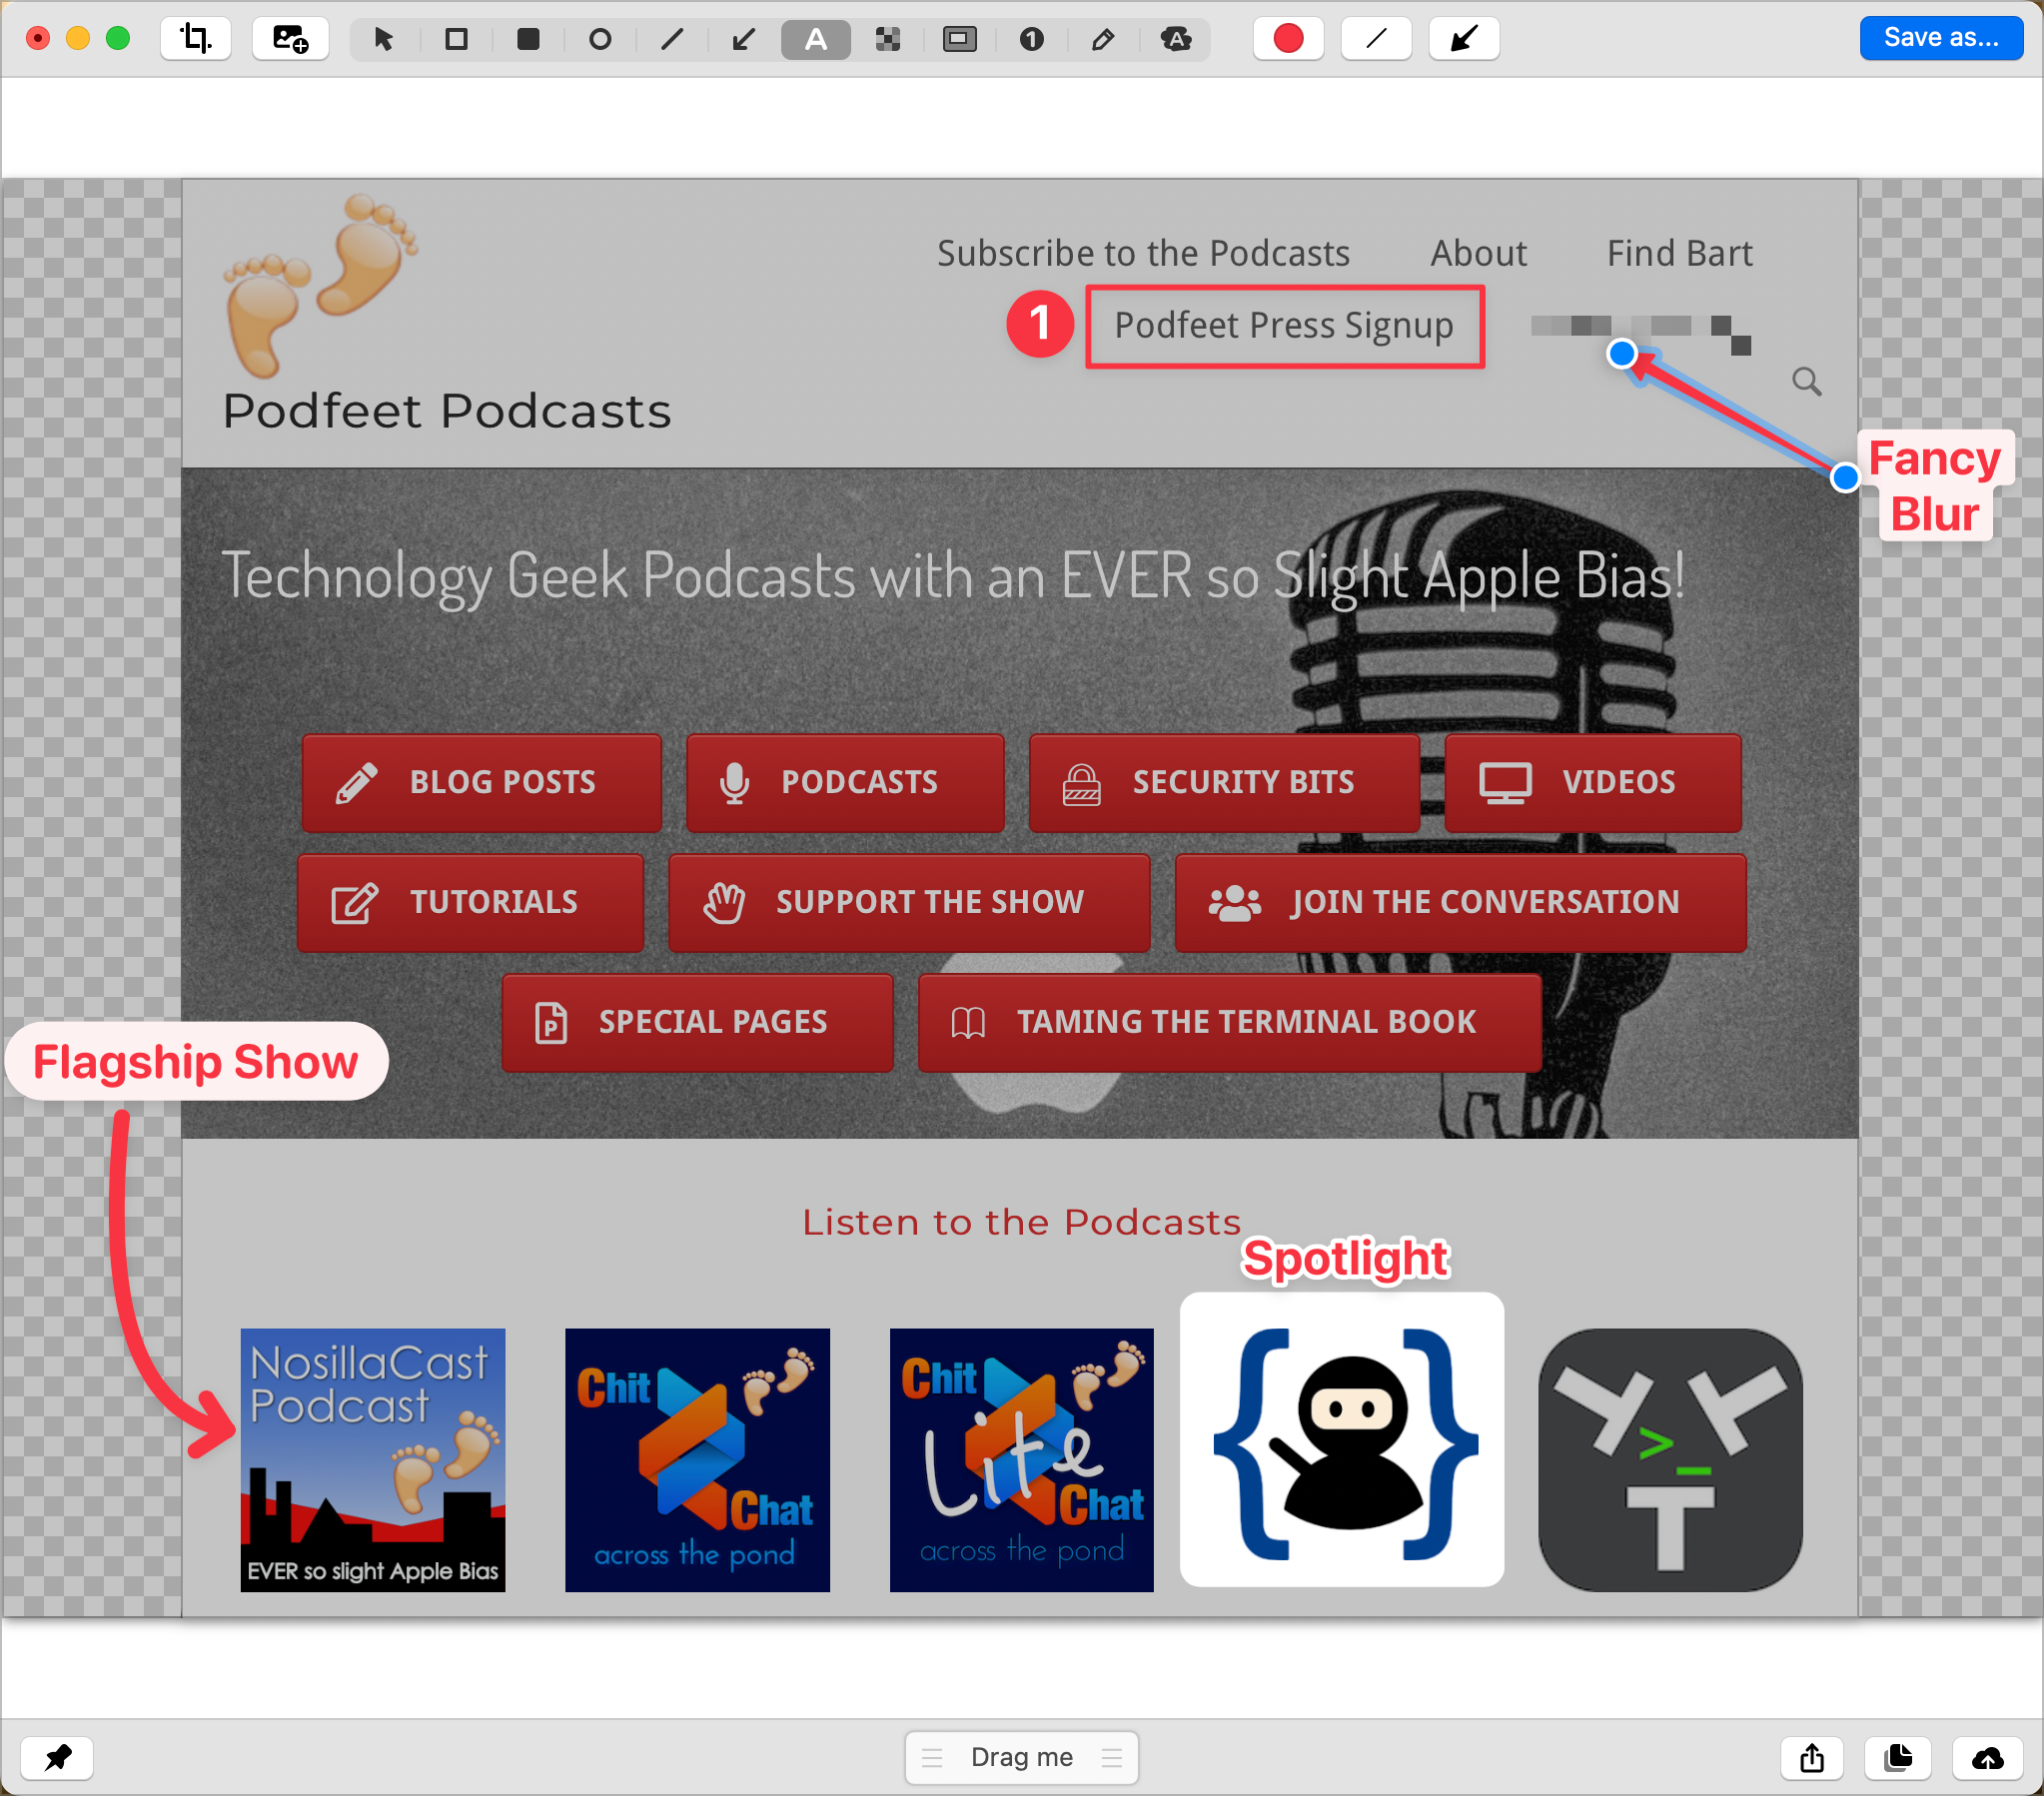Open the line thickness dropdown
The image size is (2044, 1796).
click(1376, 39)
